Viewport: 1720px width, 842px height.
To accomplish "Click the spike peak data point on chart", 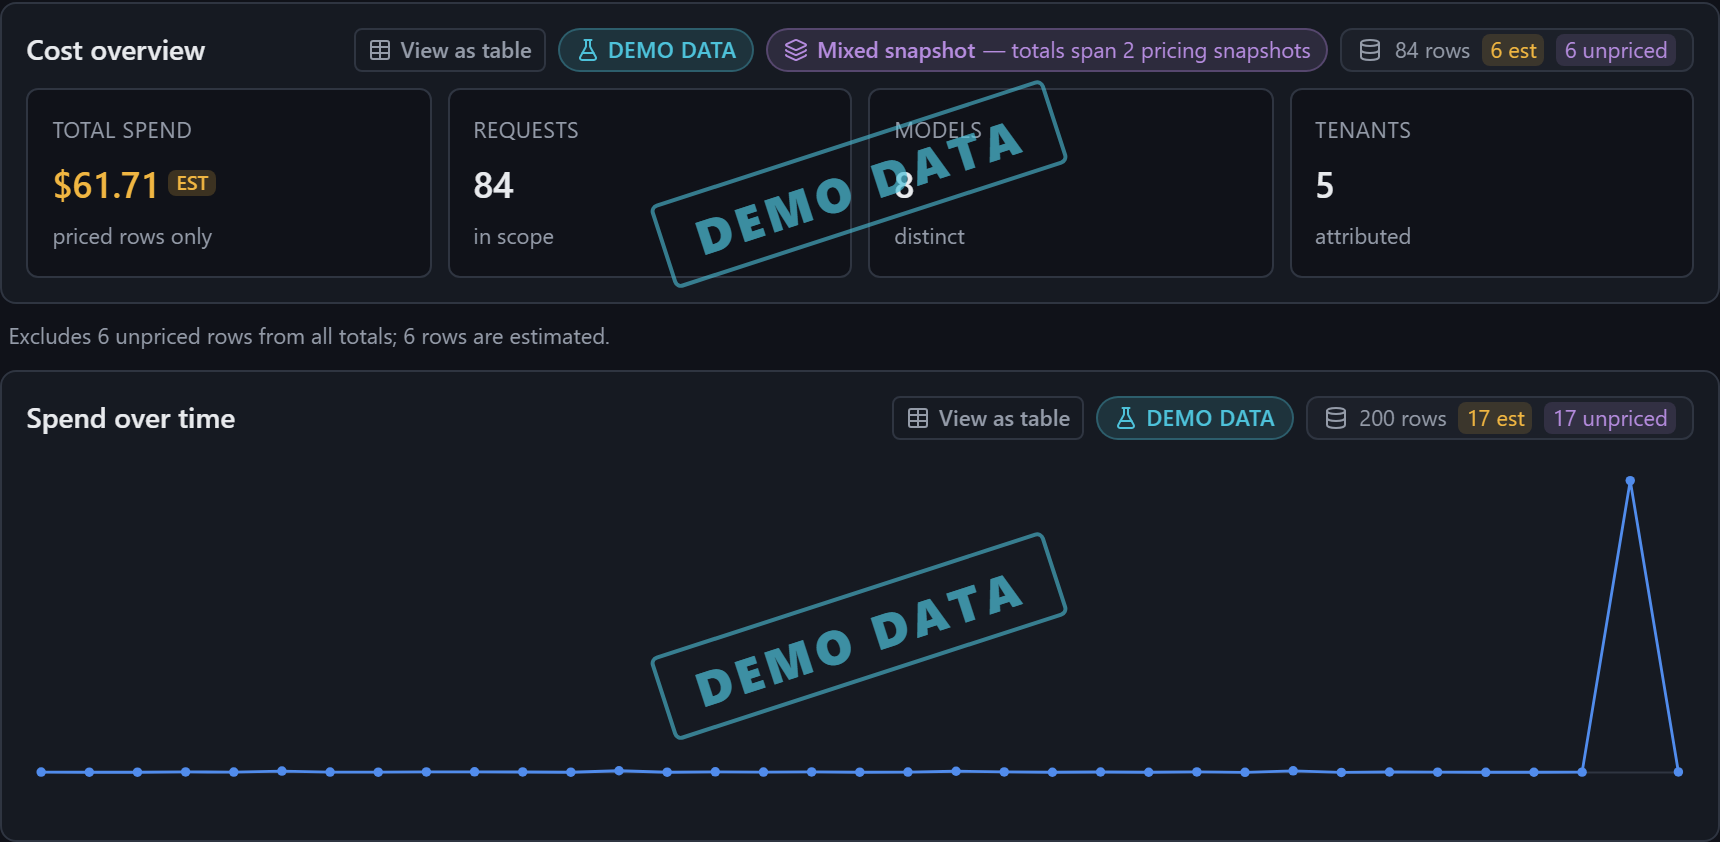I will click(1630, 481).
